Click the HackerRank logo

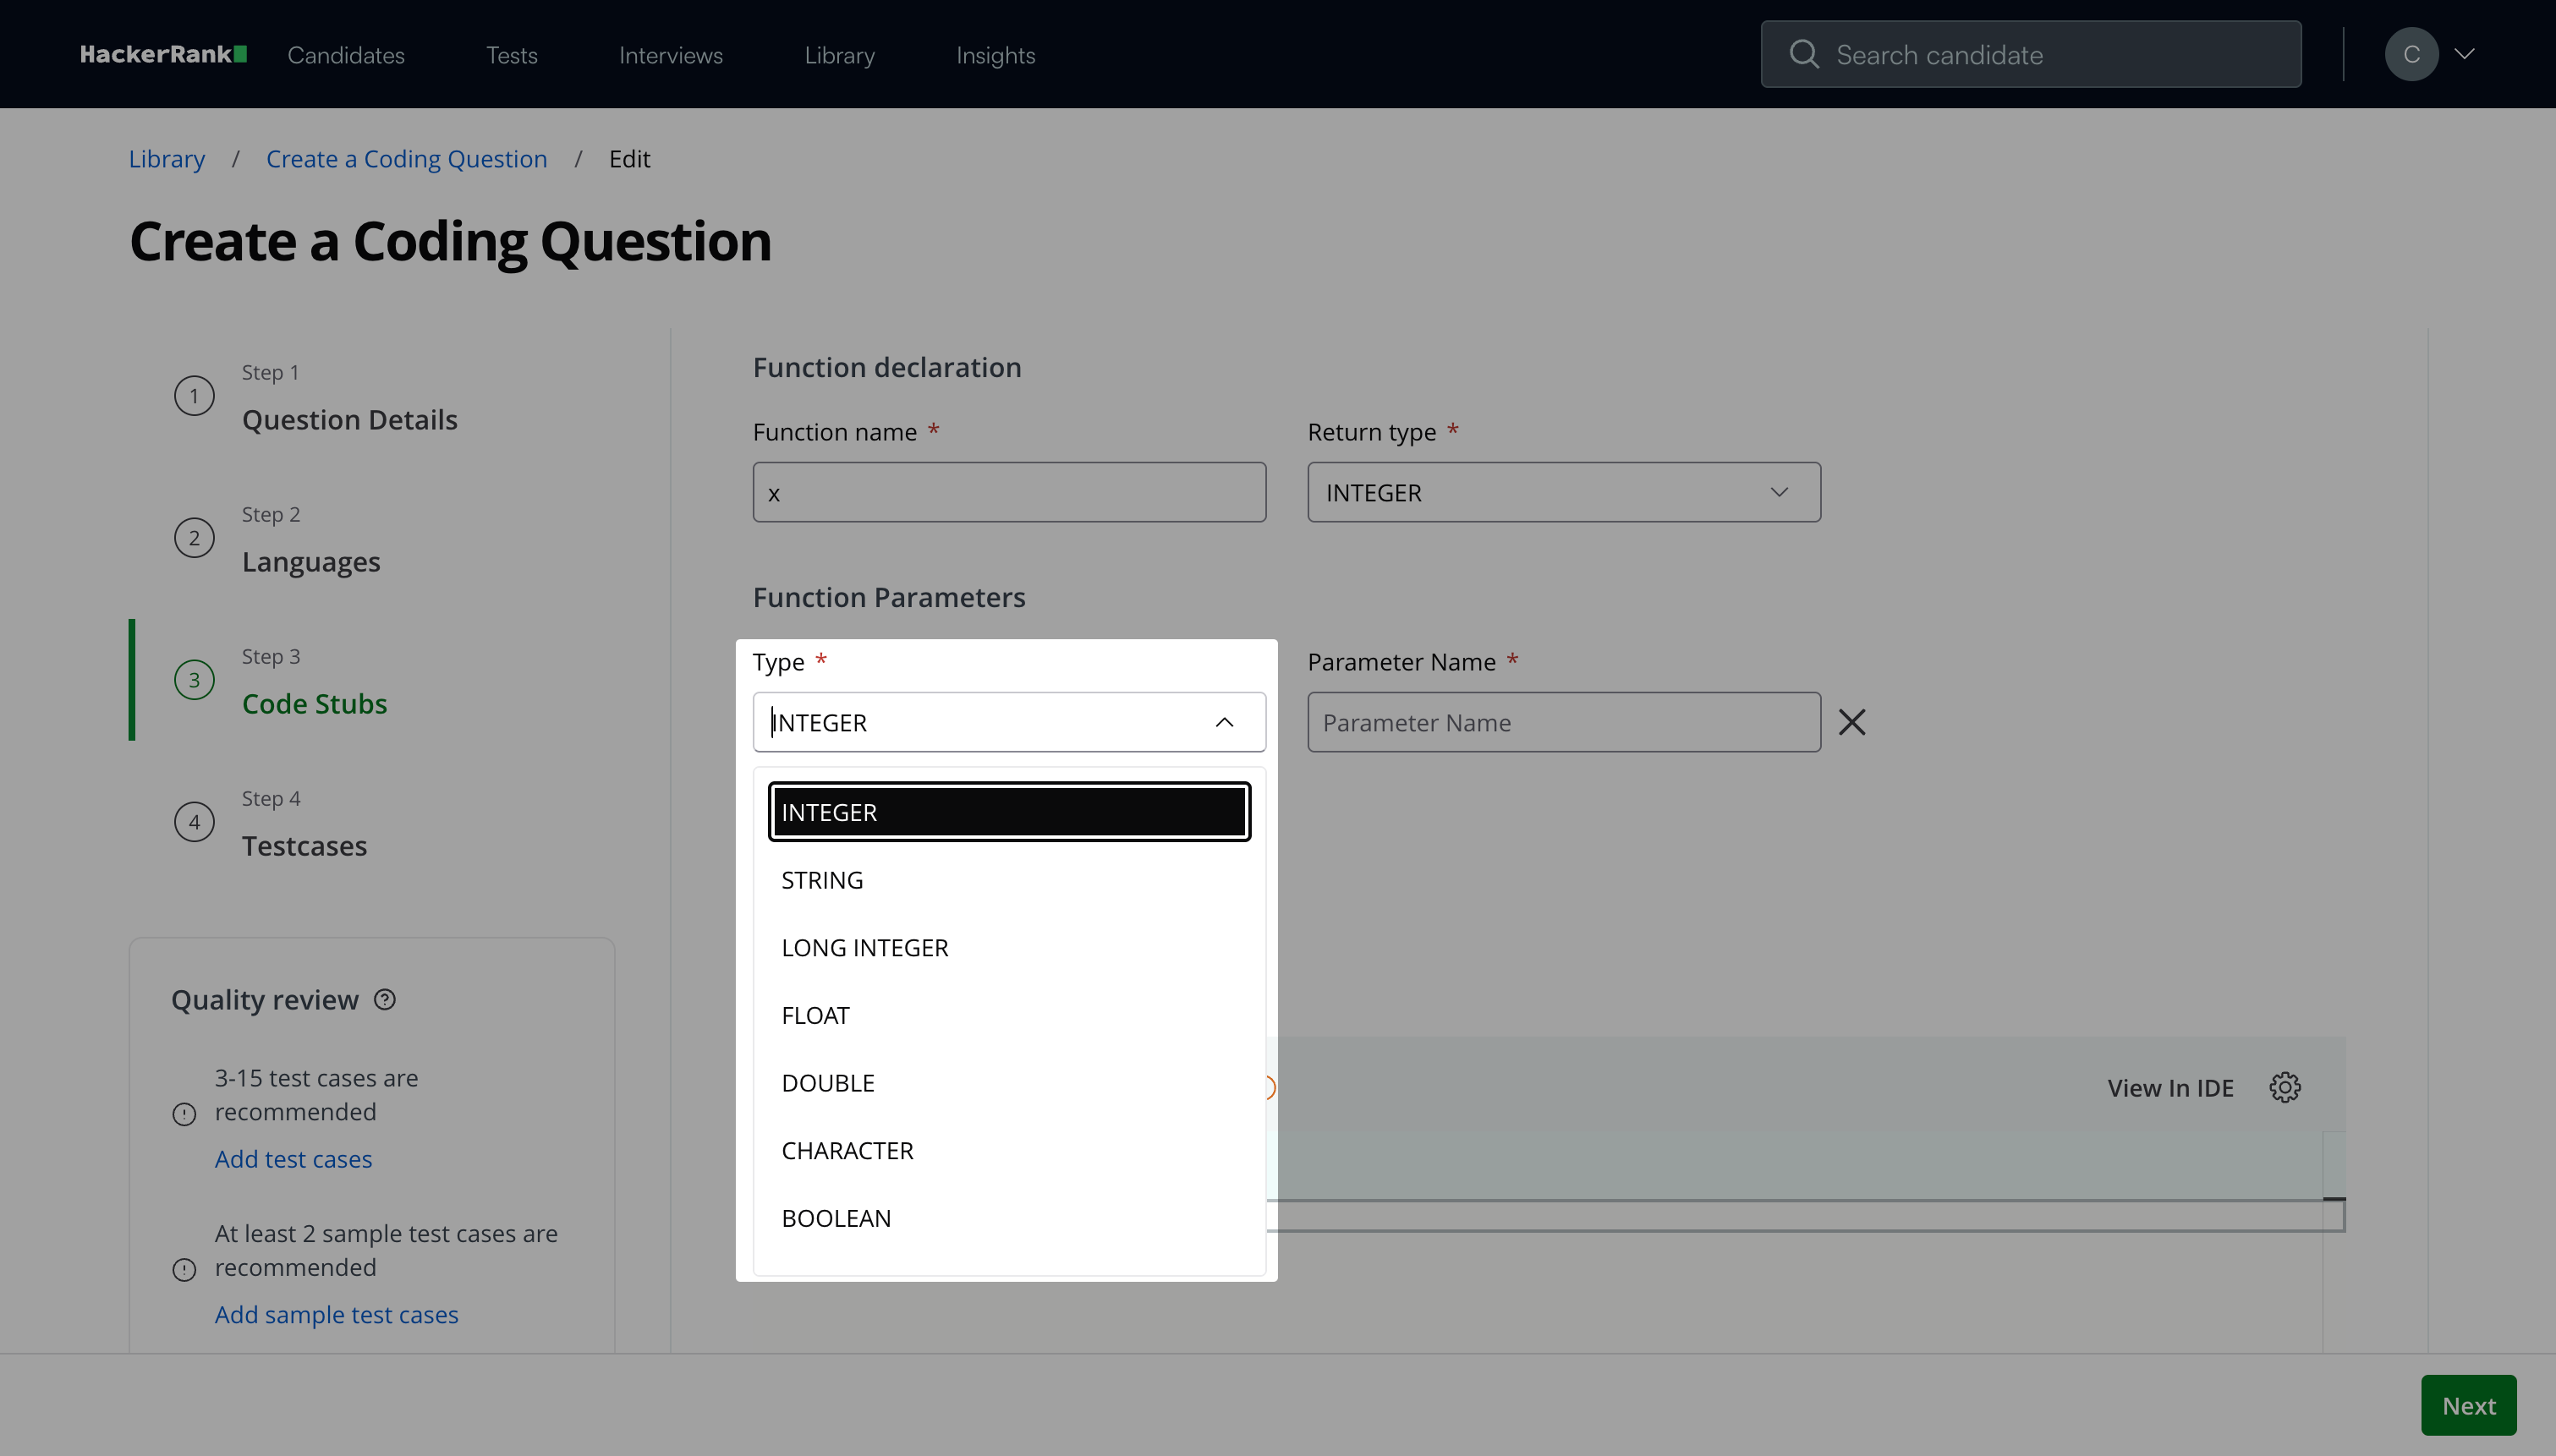(163, 54)
